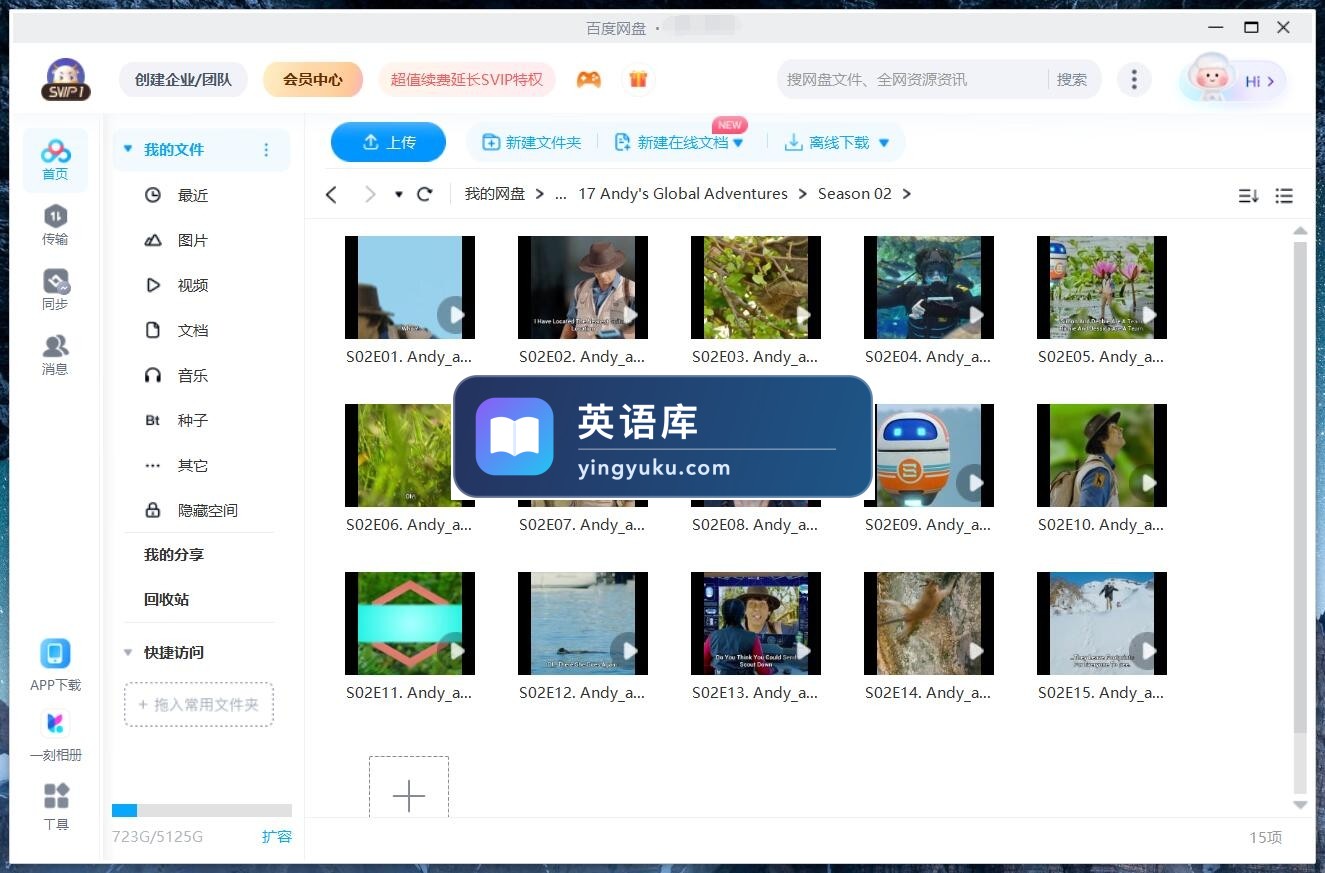Select the S02E15 snow video thumbnail
Image resolution: width=1325 pixels, height=873 pixels.
coord(1102,623)
